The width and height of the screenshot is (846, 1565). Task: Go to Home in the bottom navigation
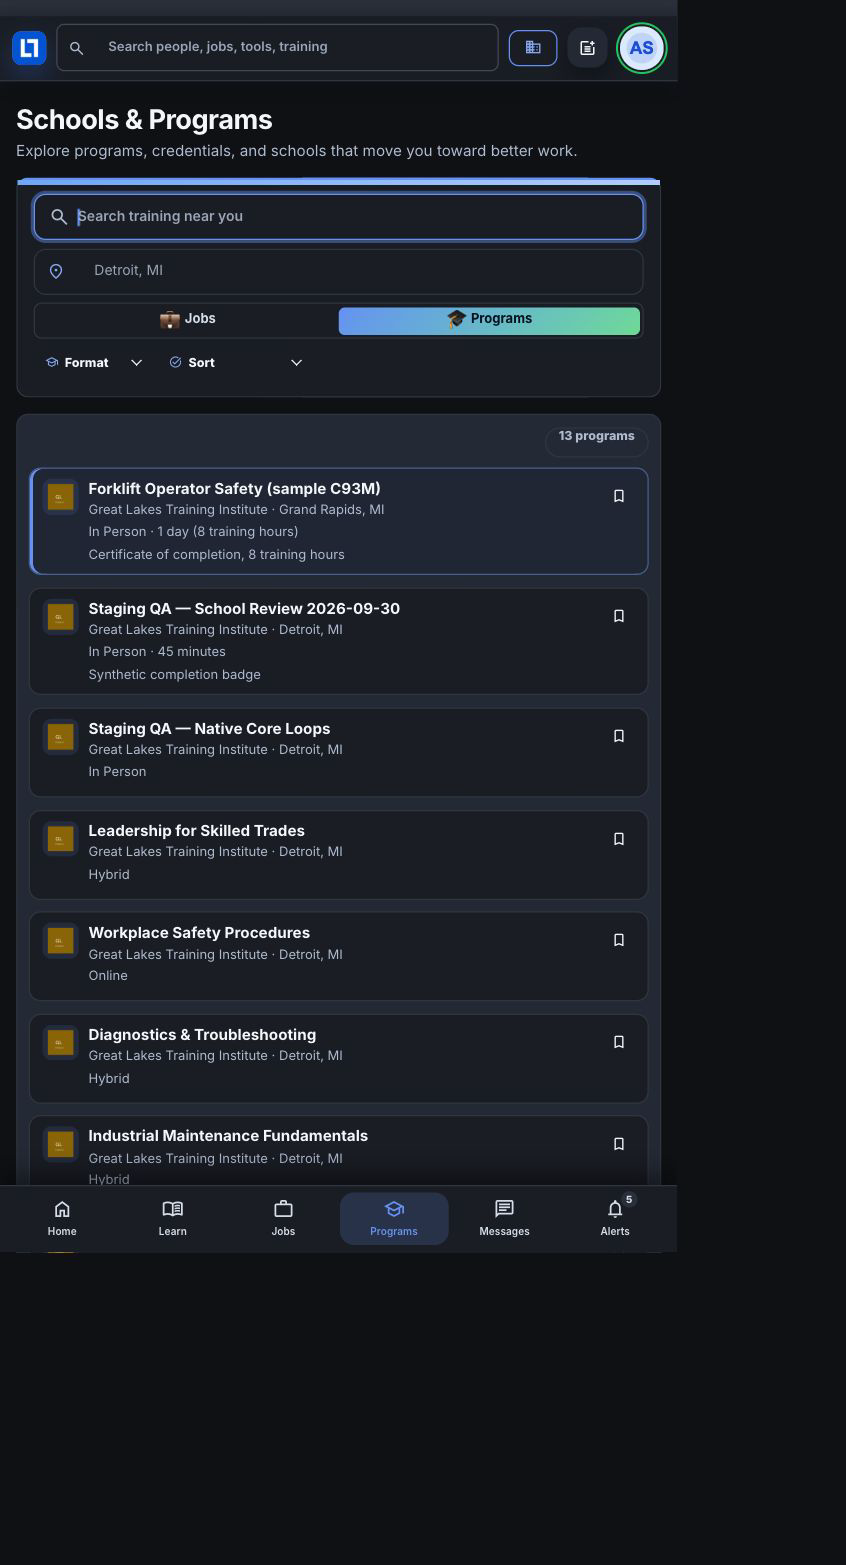62,1218
